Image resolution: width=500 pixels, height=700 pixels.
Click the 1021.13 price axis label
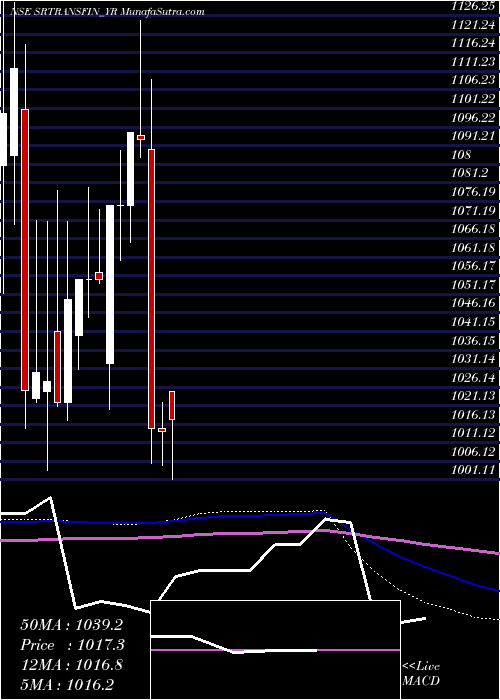pyautogui.click(x=474, y=396)
